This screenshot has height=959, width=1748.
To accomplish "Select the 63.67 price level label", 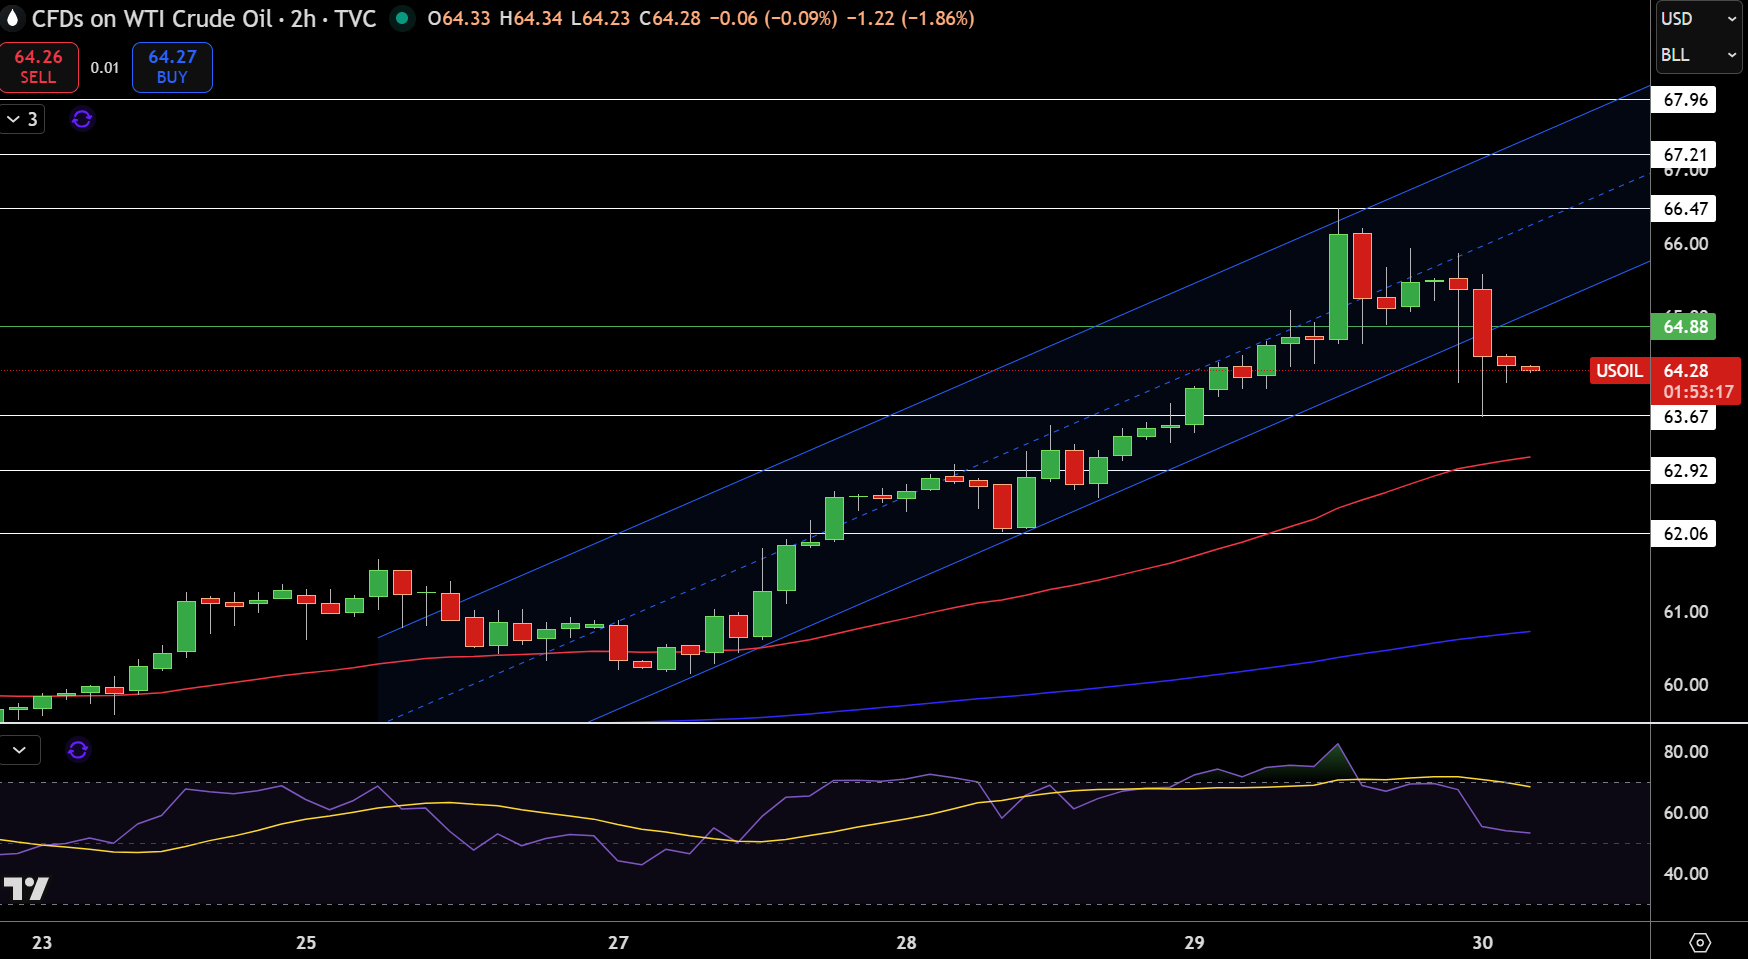I will 1685,417.
